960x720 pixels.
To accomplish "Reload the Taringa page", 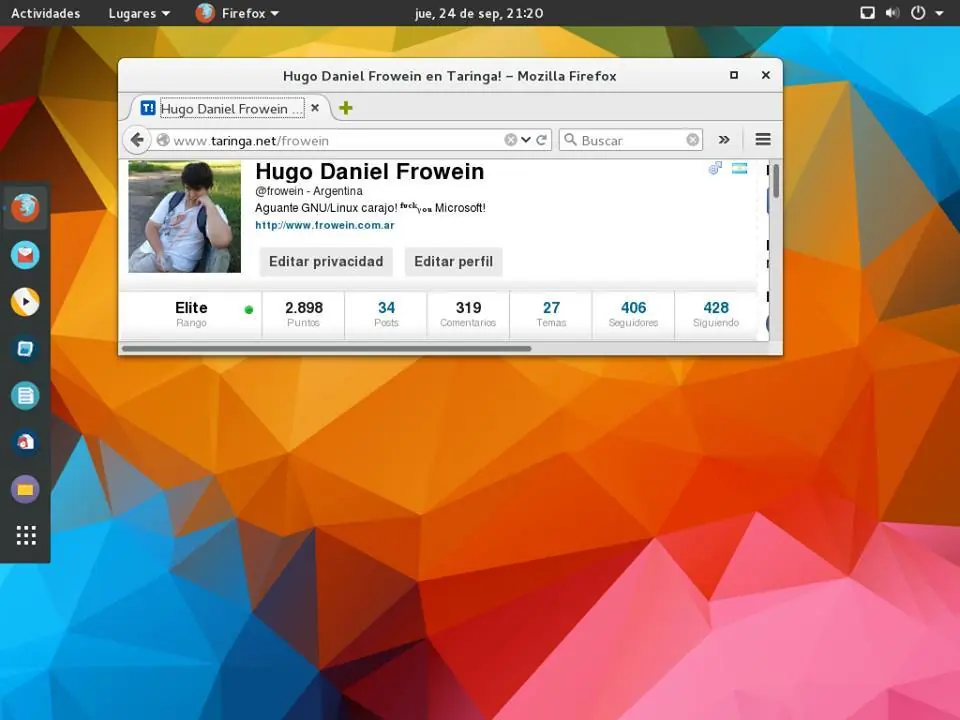I will click(541, 140).
